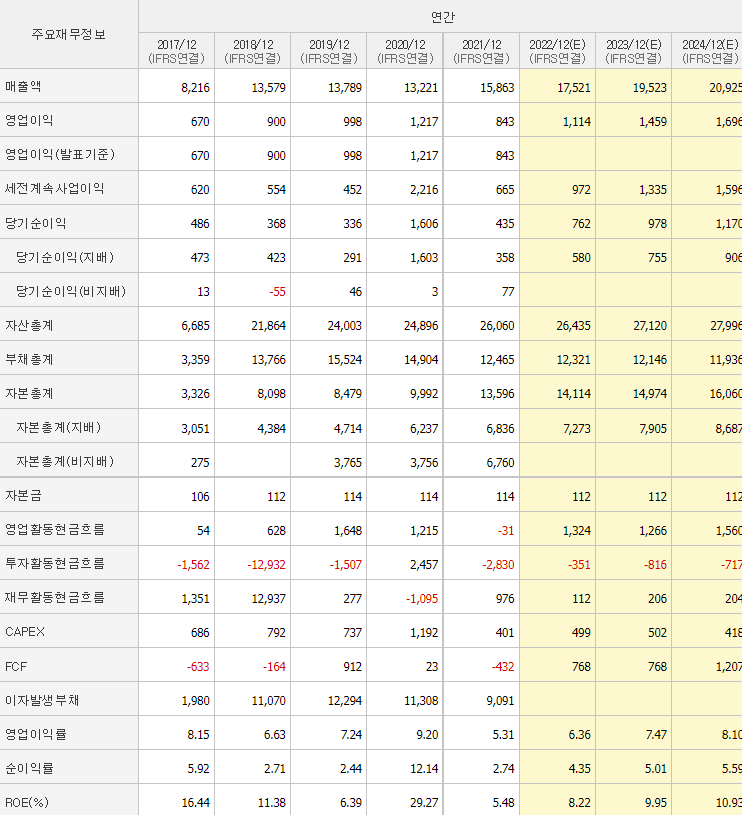Click the 부채총계 value 15,524
Viewport: 742px width, 815px height.
(344, 360)
